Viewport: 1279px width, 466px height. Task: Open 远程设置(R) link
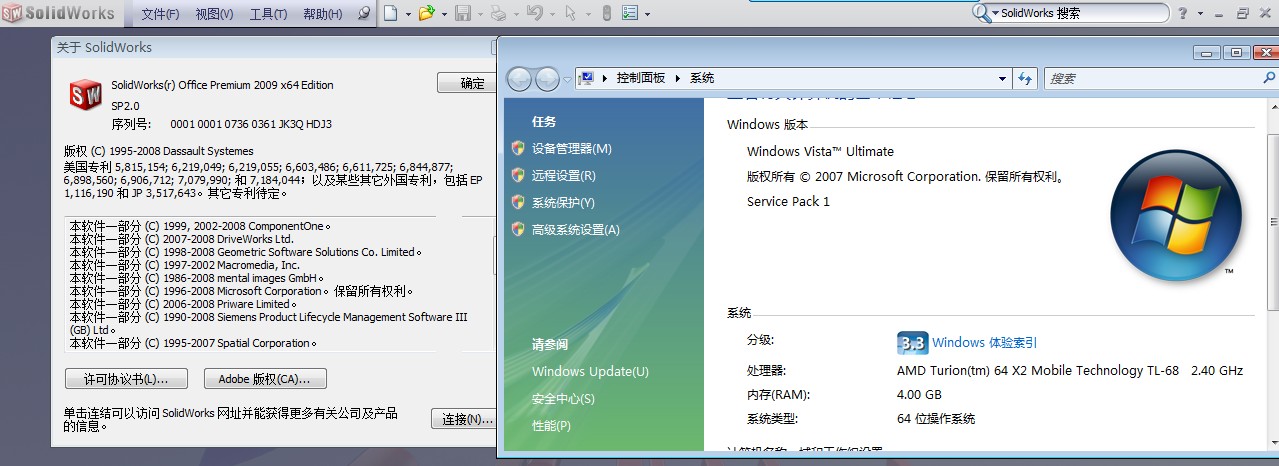563,175
